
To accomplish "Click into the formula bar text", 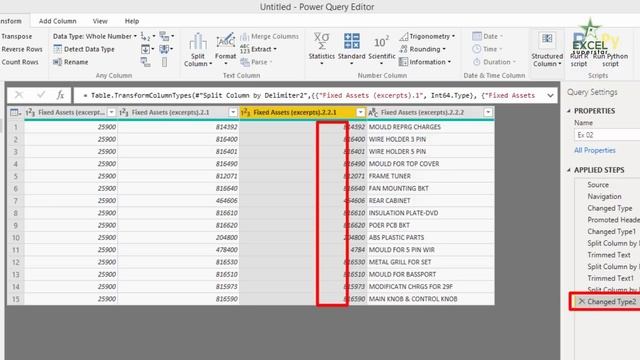I will tap(309, 96).
